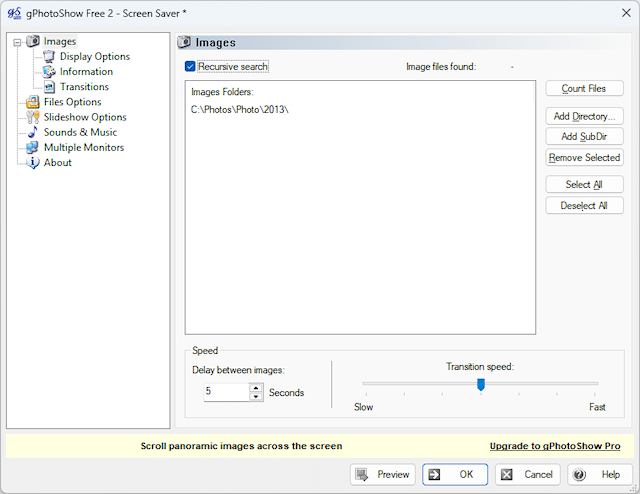
Task: Open the Slideshow Options section
Action: (x=85, y=117)
